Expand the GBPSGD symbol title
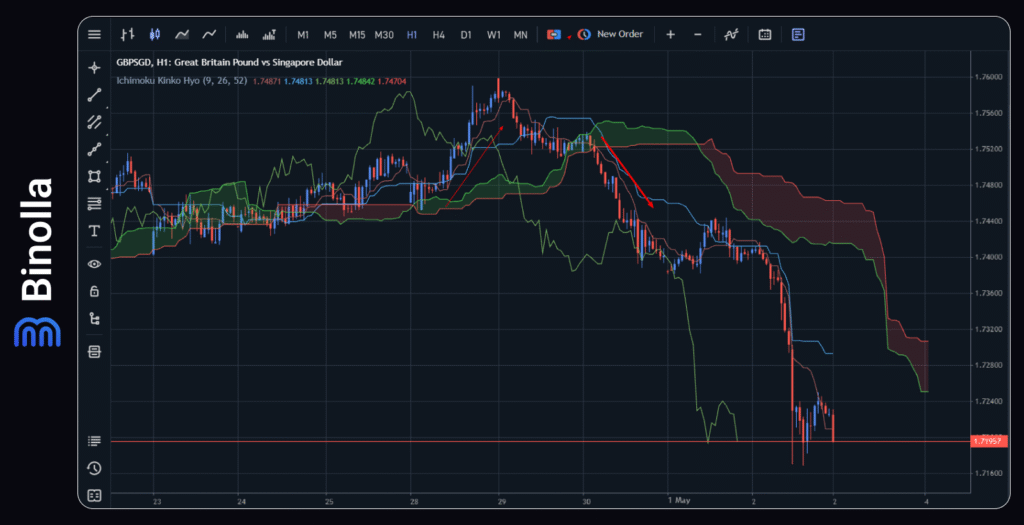The width and height of the screenshot is (1024, 525). point(228,63)
